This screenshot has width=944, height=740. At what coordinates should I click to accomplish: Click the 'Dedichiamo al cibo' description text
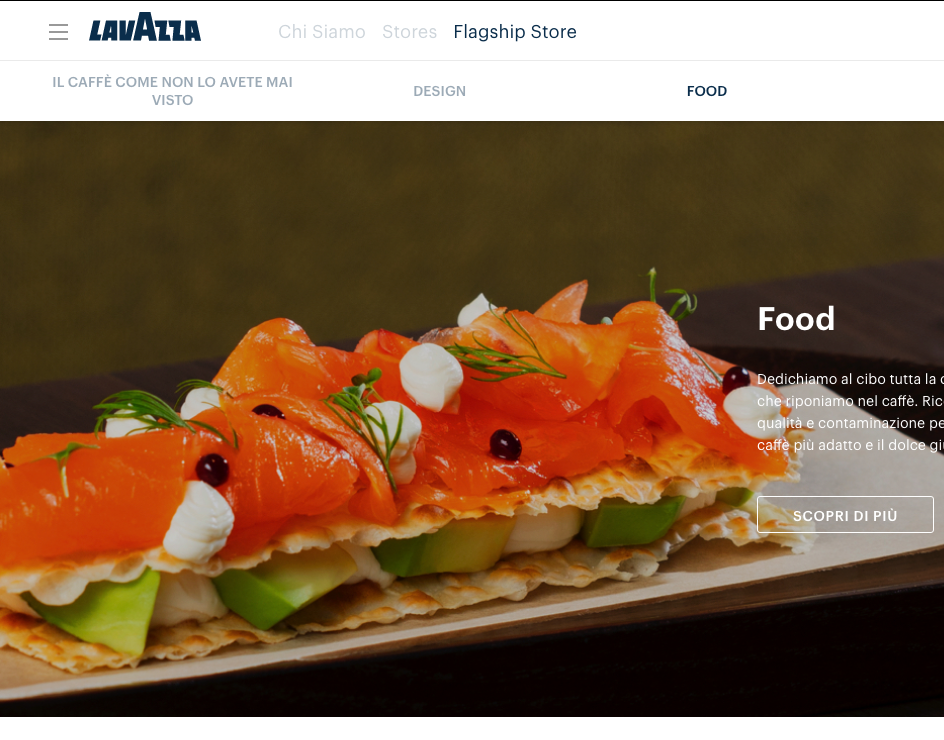click(850, 412)
